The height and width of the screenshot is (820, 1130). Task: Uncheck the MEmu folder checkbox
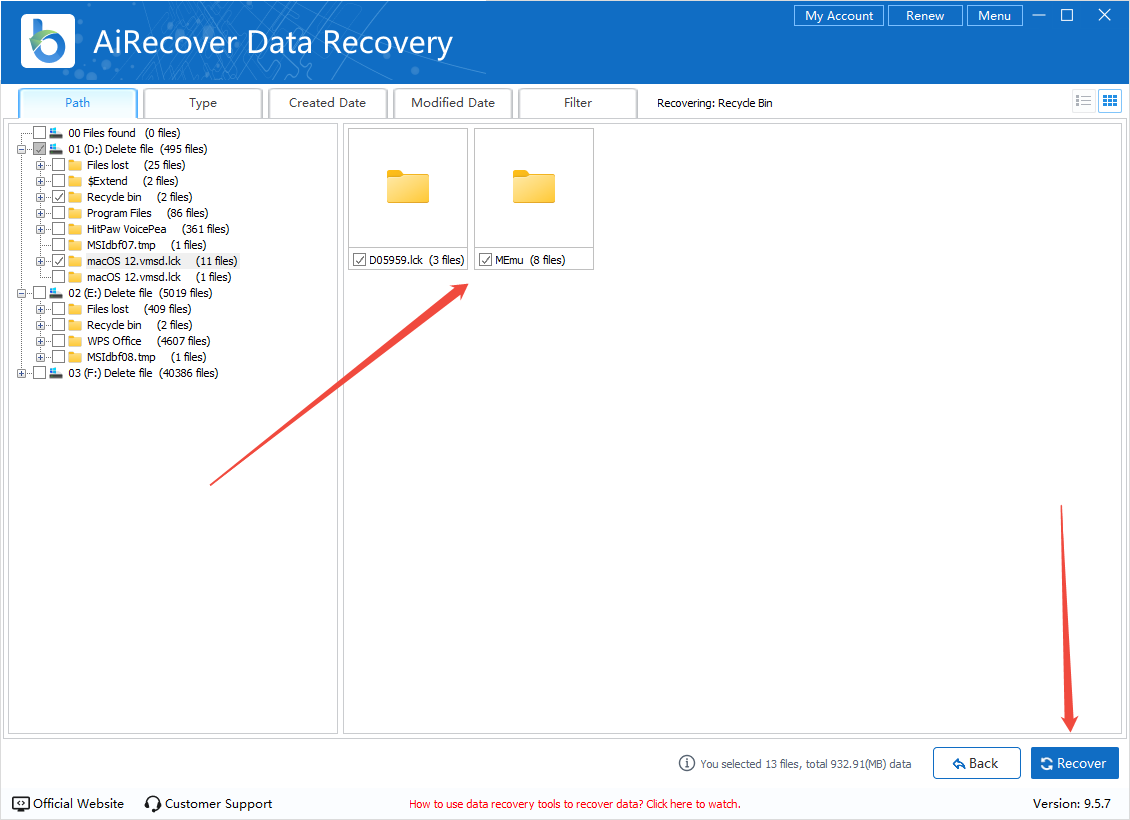pyautogui.click(x=486, y=260)
